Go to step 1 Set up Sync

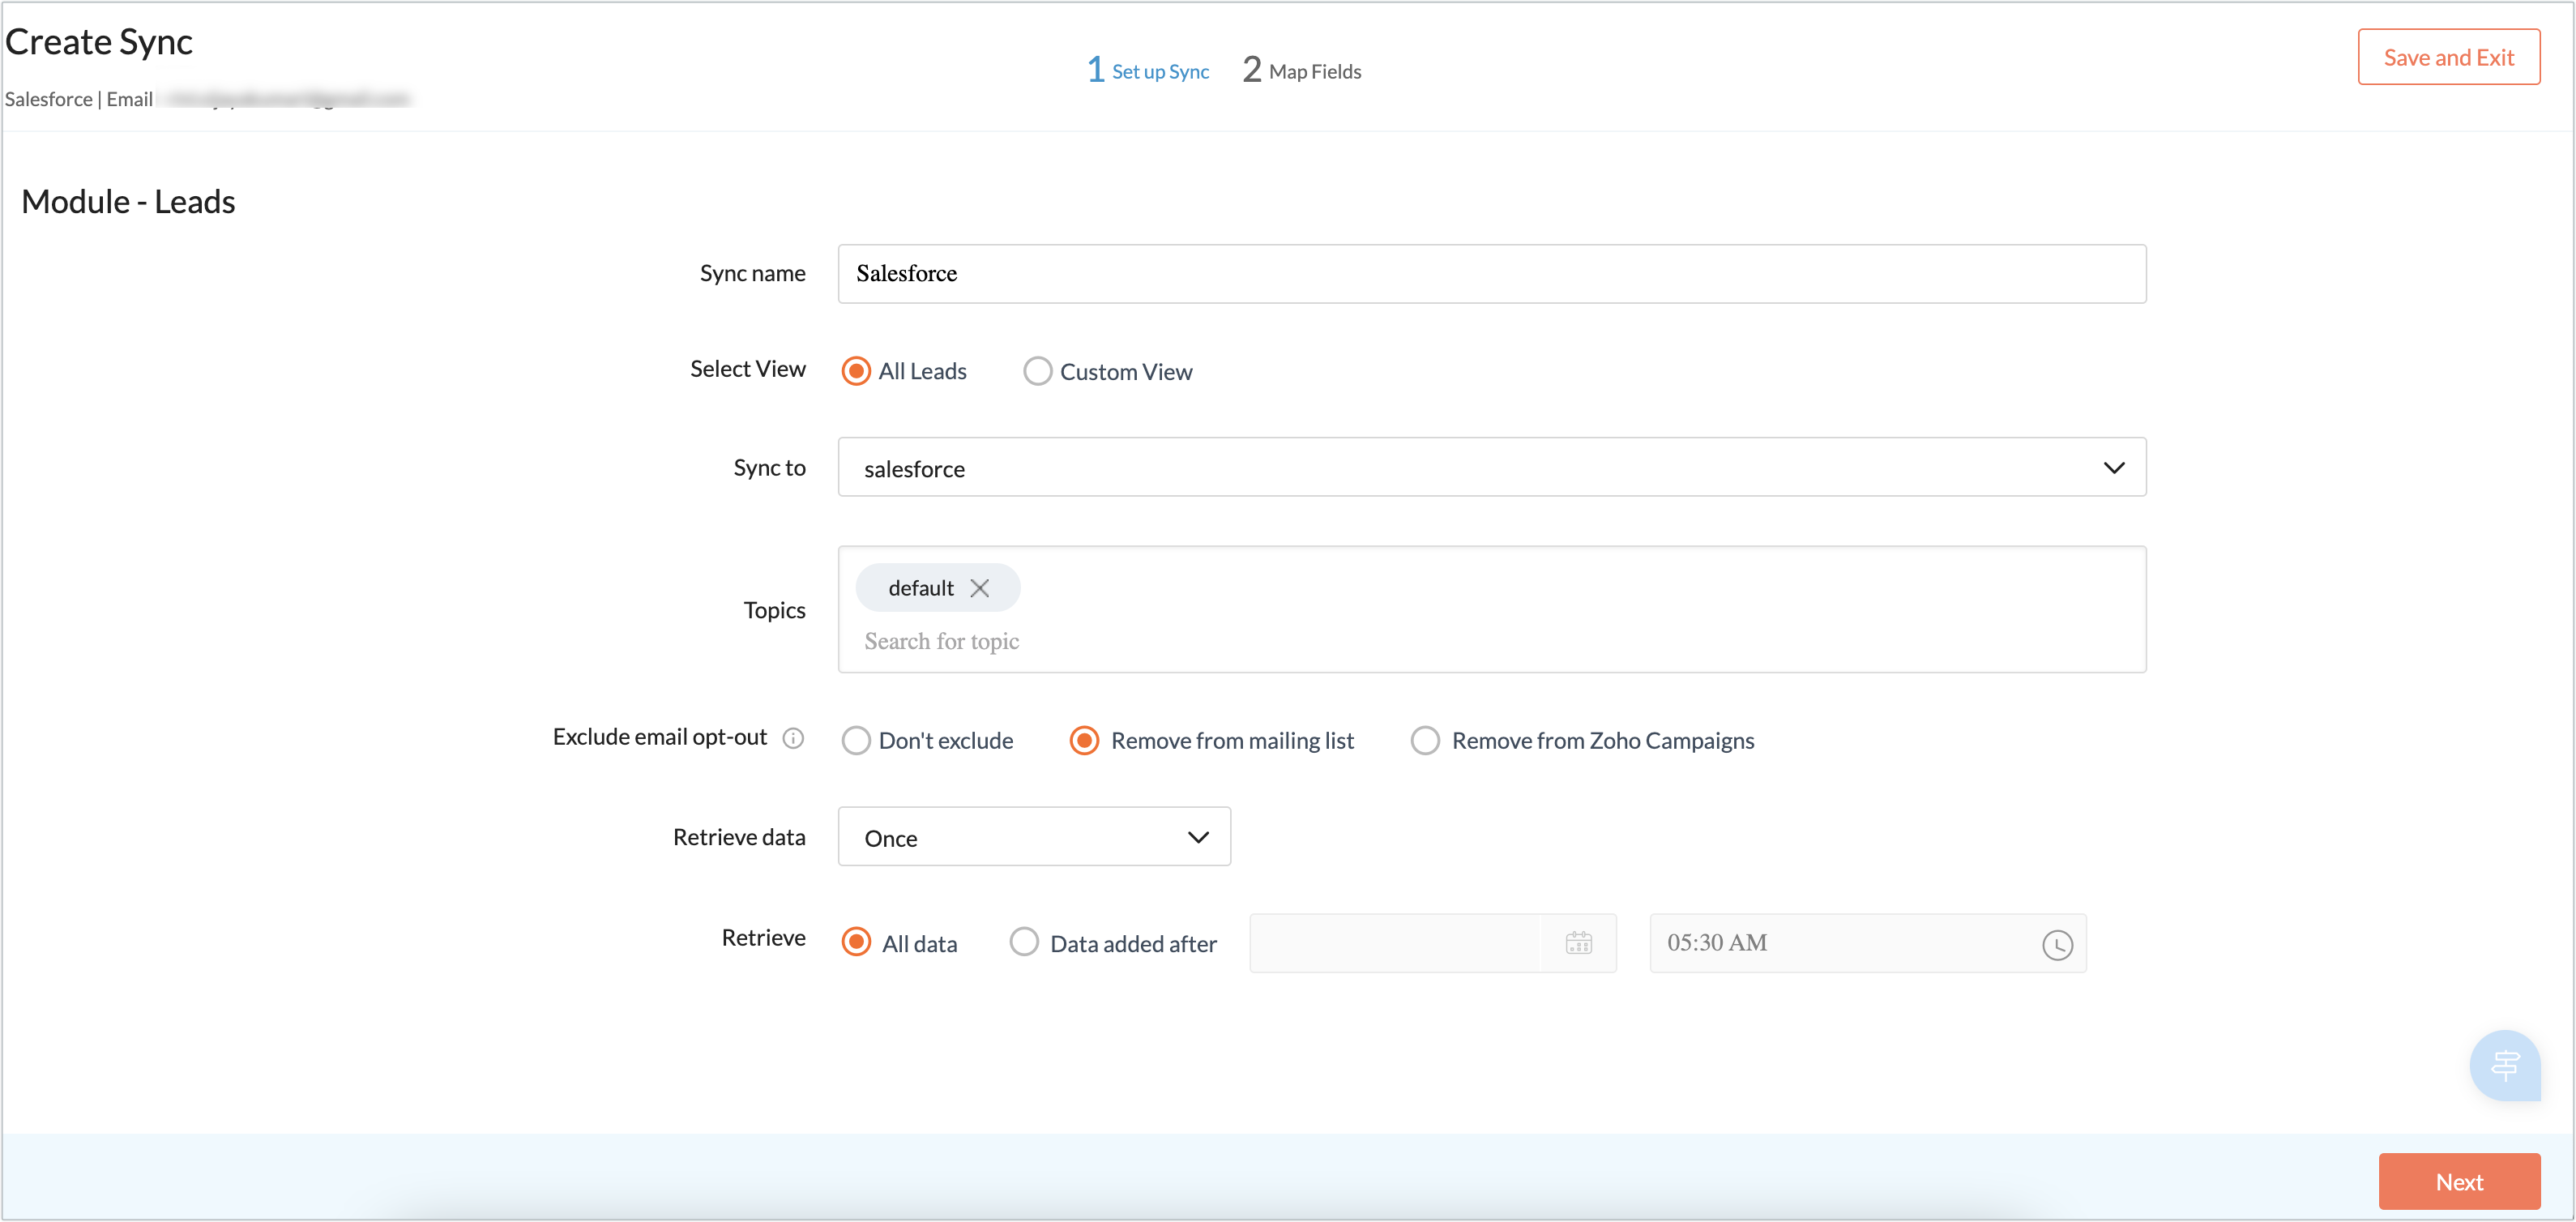[1148, 70]
